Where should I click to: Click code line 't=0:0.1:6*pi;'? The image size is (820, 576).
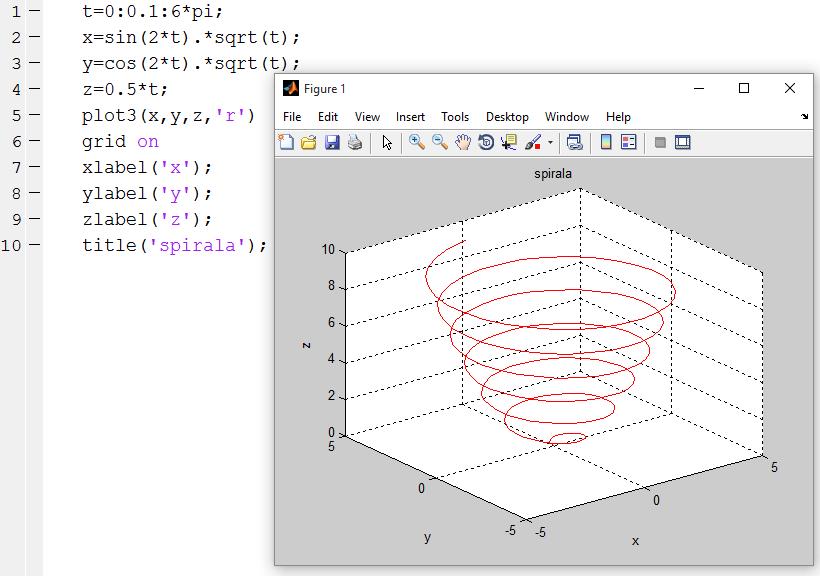(153, 12)
